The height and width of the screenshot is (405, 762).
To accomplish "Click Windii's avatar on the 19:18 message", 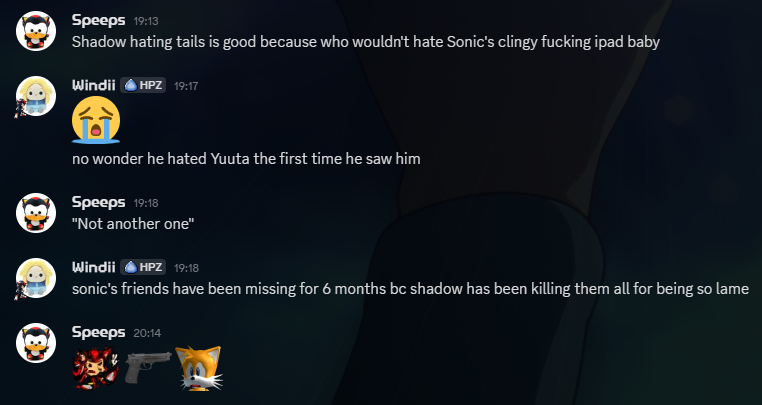I will (x=36, y=278).
